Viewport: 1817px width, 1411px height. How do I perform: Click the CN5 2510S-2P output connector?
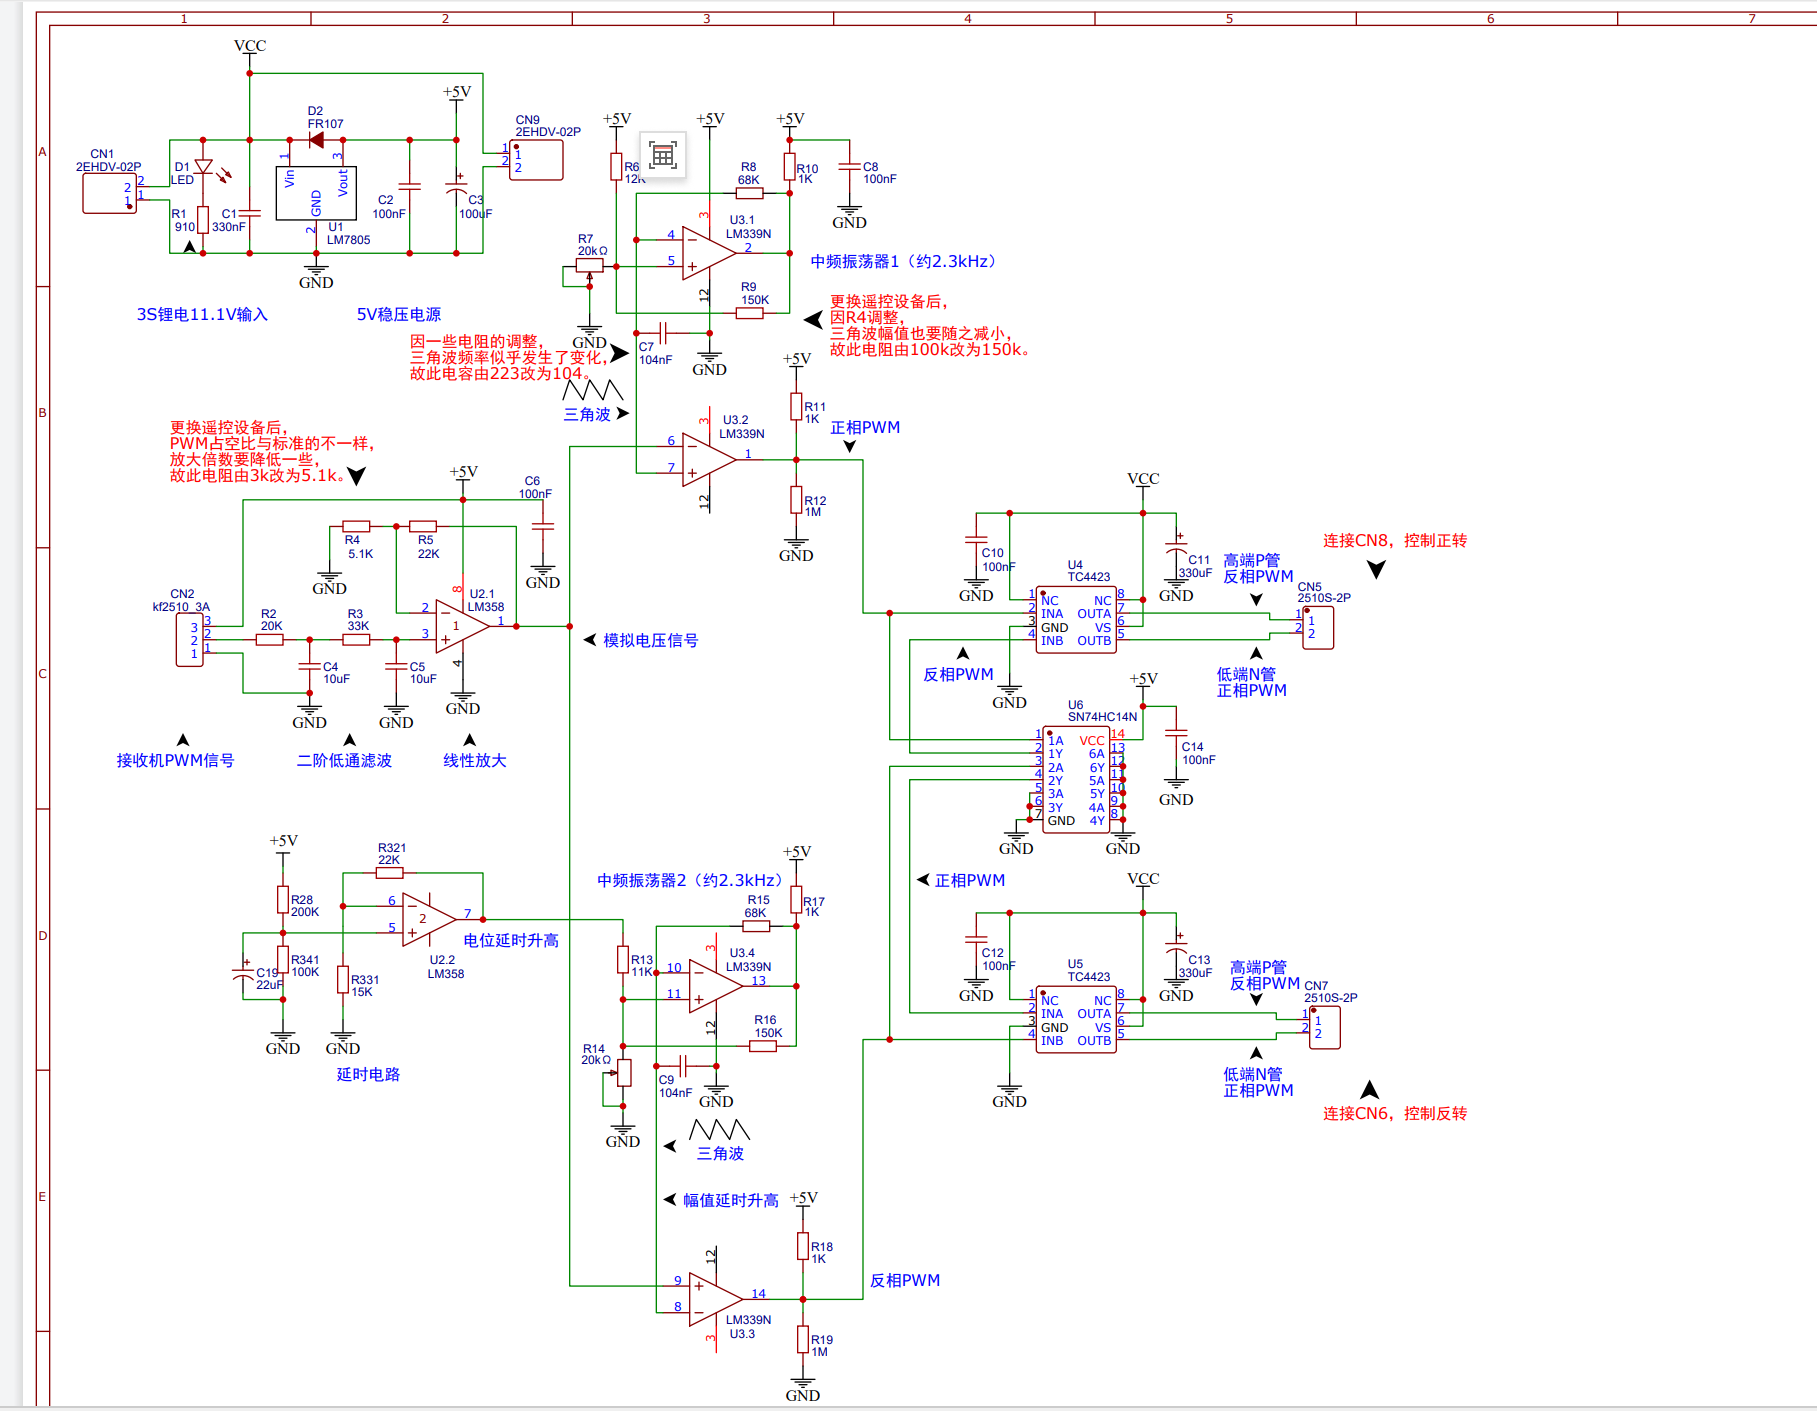[x=1317, y=628]
